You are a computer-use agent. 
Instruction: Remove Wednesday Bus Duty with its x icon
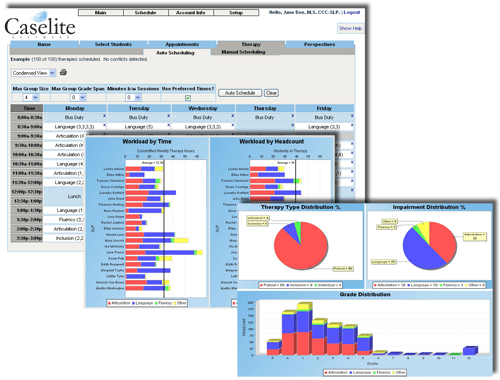tap(233, 116)
